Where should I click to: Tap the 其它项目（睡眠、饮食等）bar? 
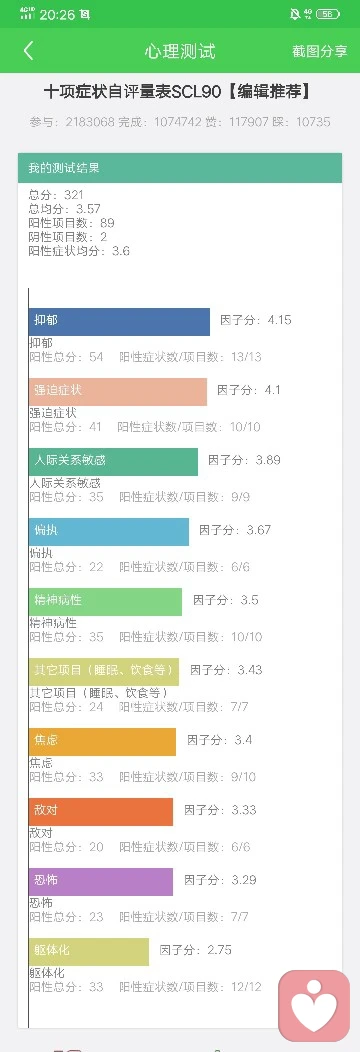tap(104, 672)
